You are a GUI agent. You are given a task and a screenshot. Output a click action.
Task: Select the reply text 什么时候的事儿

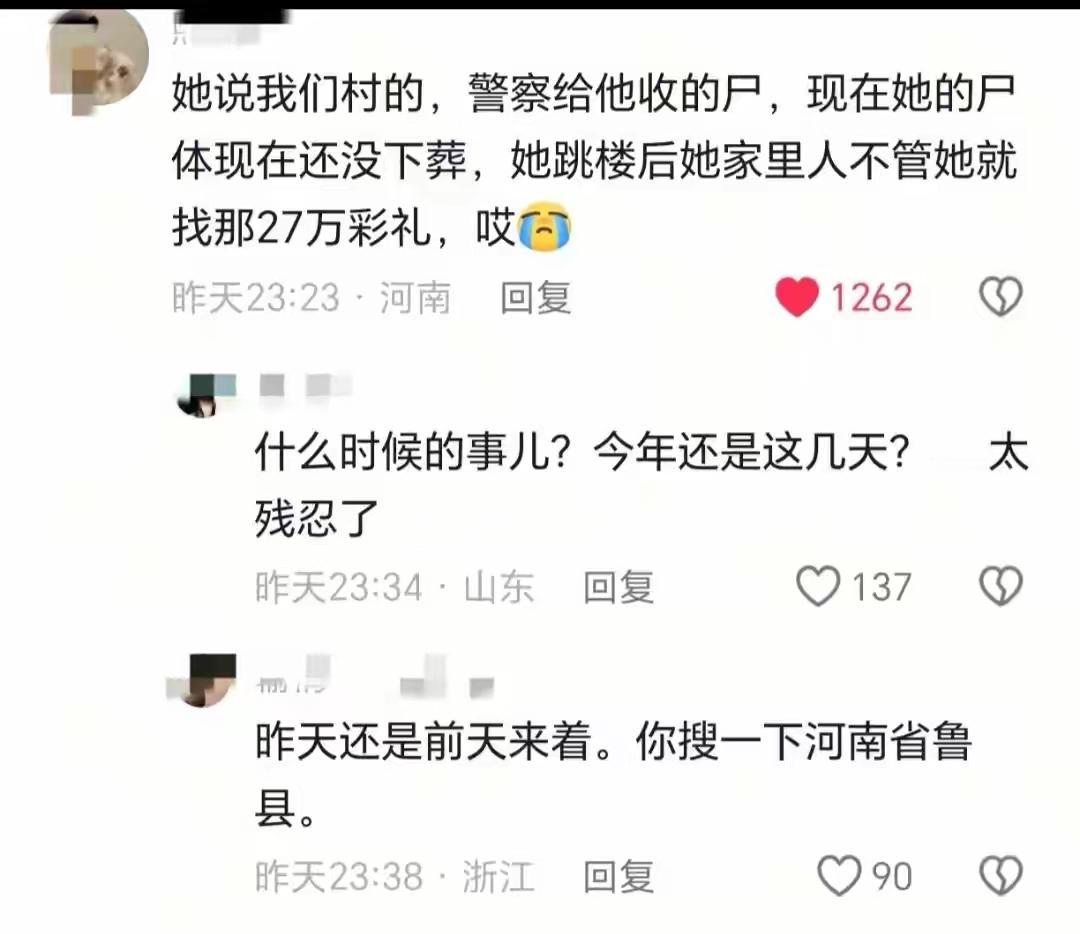tap(641, 486)
